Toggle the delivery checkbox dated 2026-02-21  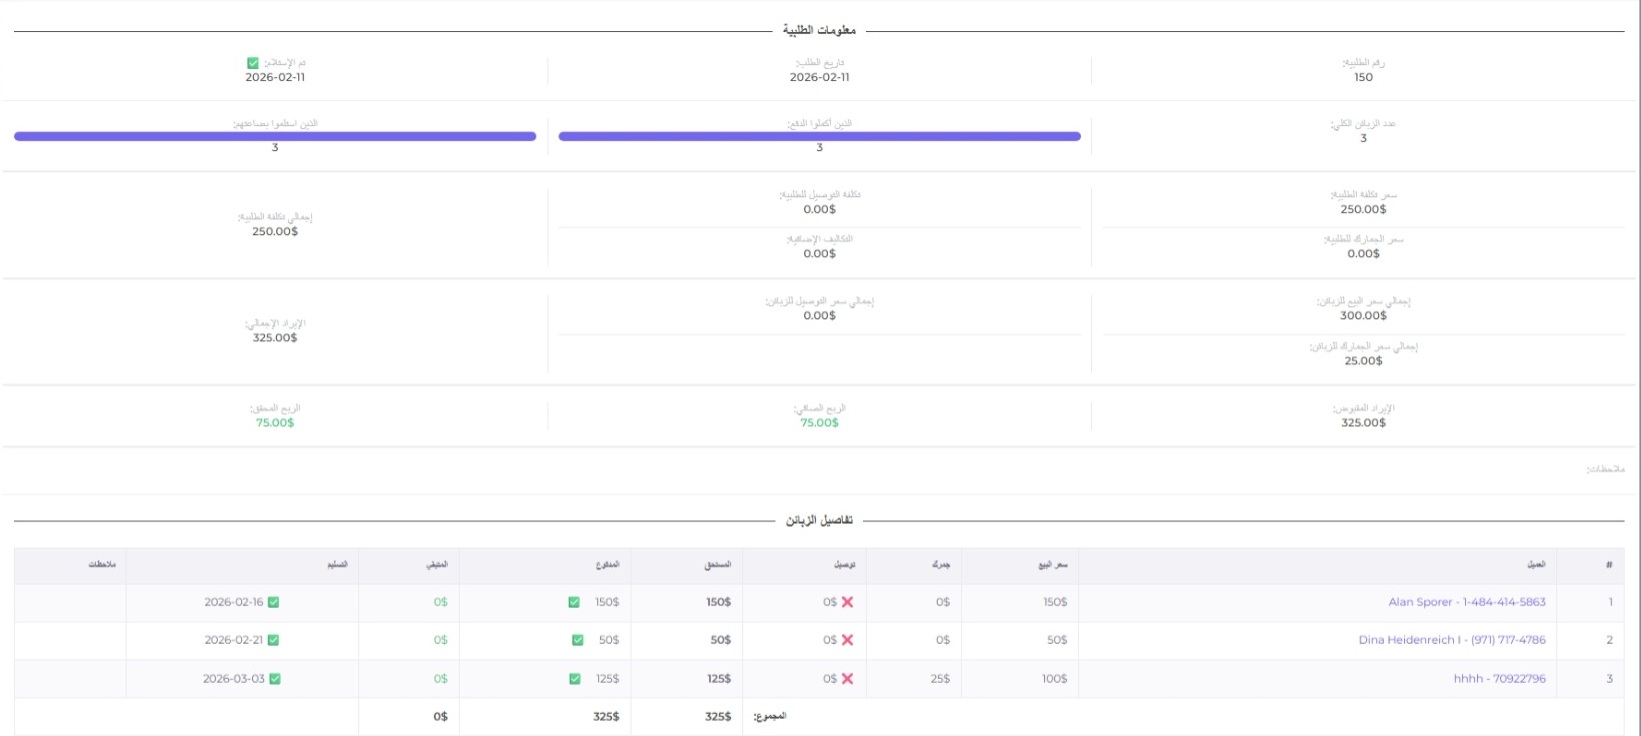click(274, 640)
